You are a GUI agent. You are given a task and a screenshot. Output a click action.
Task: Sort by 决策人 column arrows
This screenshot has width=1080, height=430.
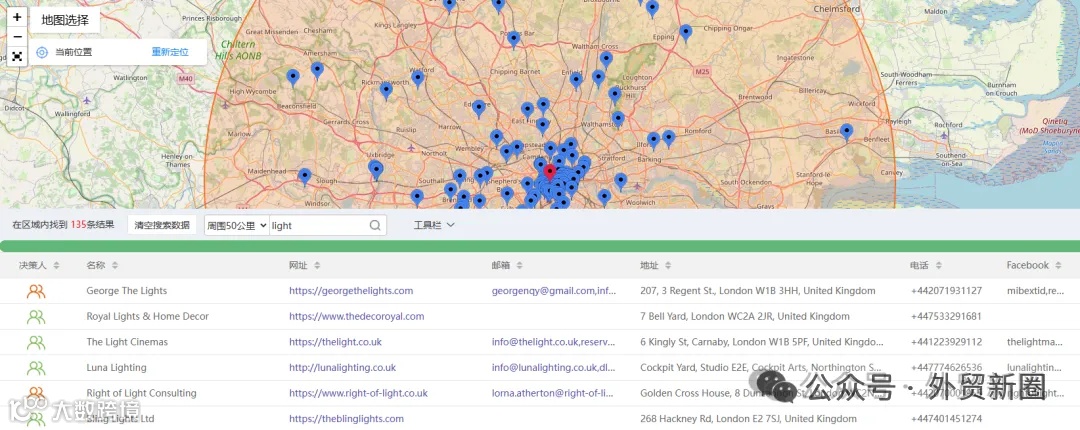(56, 265)
